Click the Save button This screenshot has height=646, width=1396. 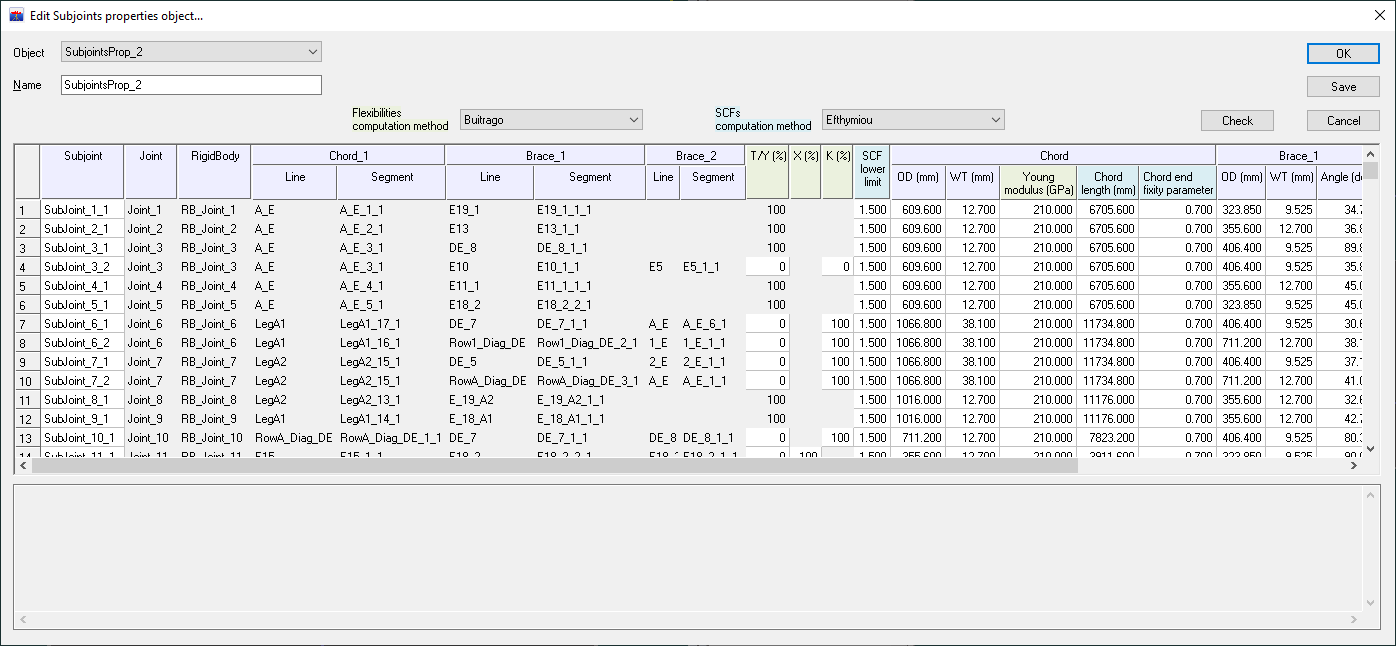pos(1342,87)
